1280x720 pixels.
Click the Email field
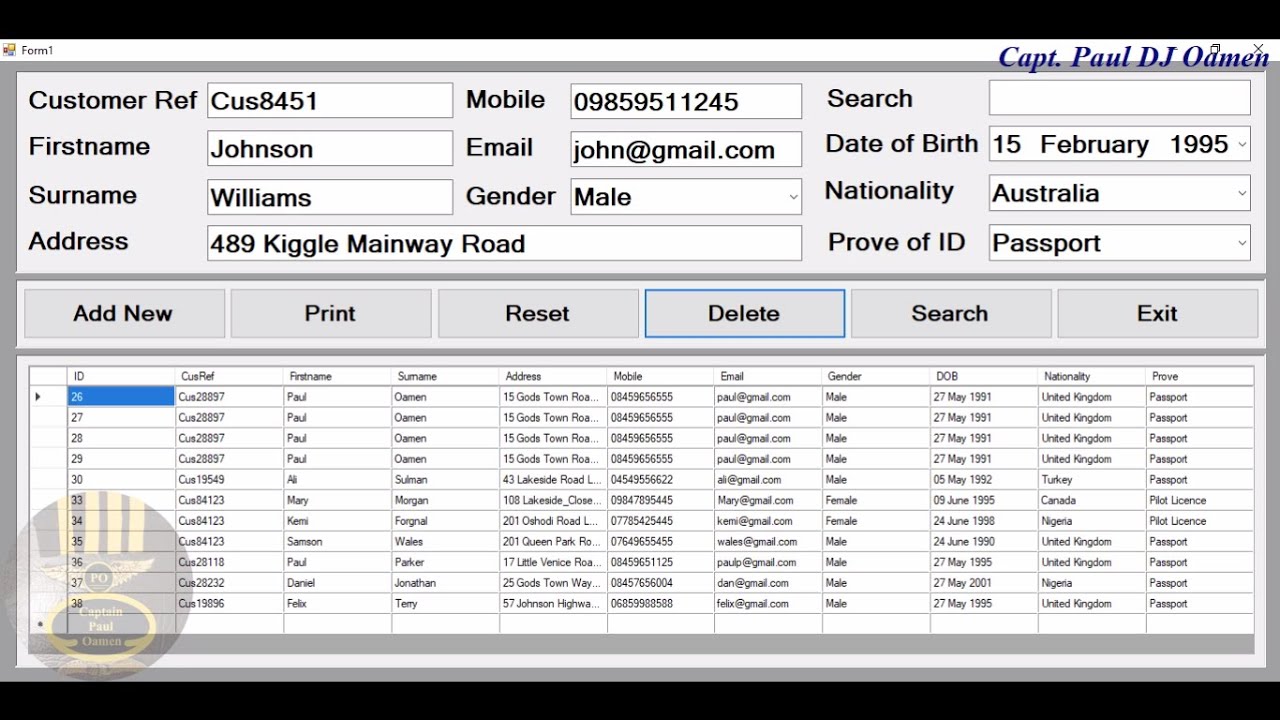click(686, 149)
